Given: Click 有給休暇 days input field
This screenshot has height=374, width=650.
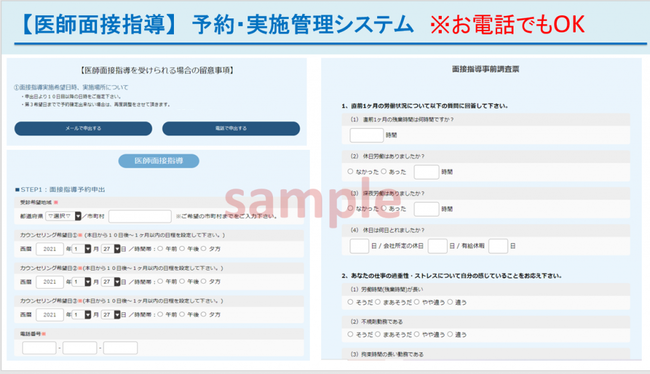Looking at the screenshot, I should tap(498, 246).
